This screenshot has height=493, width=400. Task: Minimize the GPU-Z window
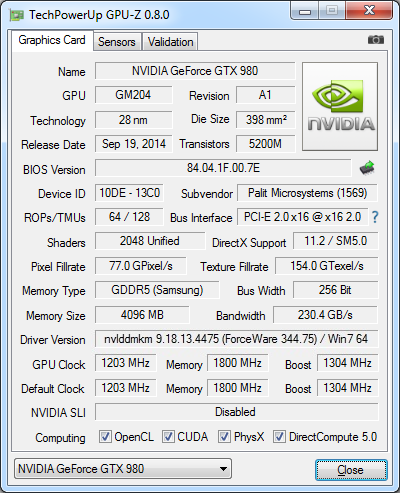tap(305, 11)
